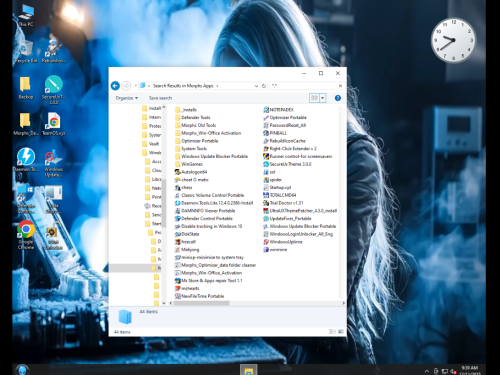Click the Recycle Bin desktop icon
This screenshot has width=500, height=375.
click(26, 52)
